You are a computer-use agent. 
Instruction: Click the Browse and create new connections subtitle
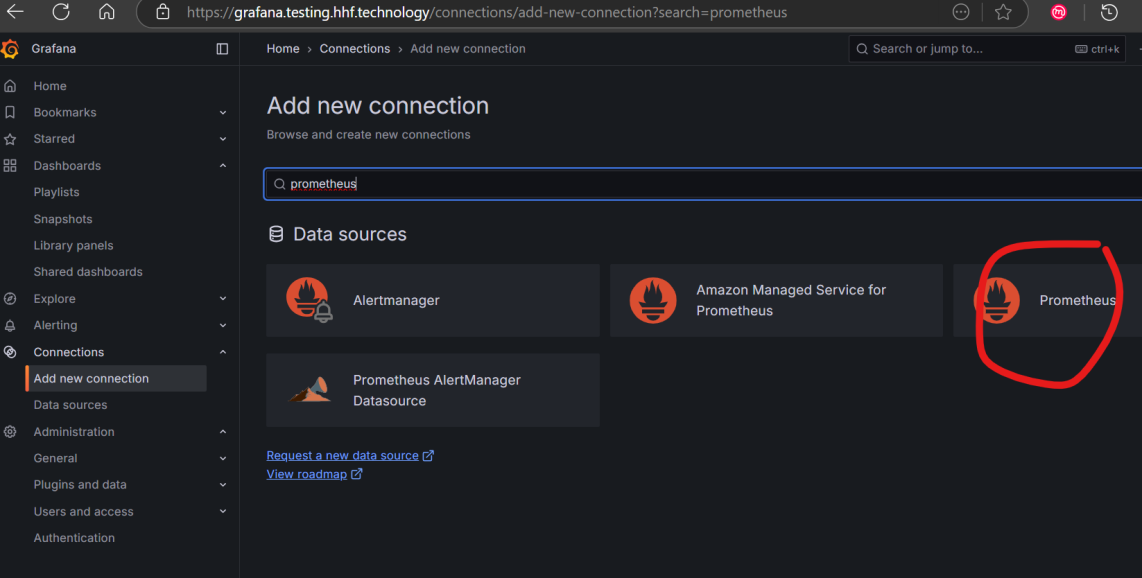(x=369, y=135)
